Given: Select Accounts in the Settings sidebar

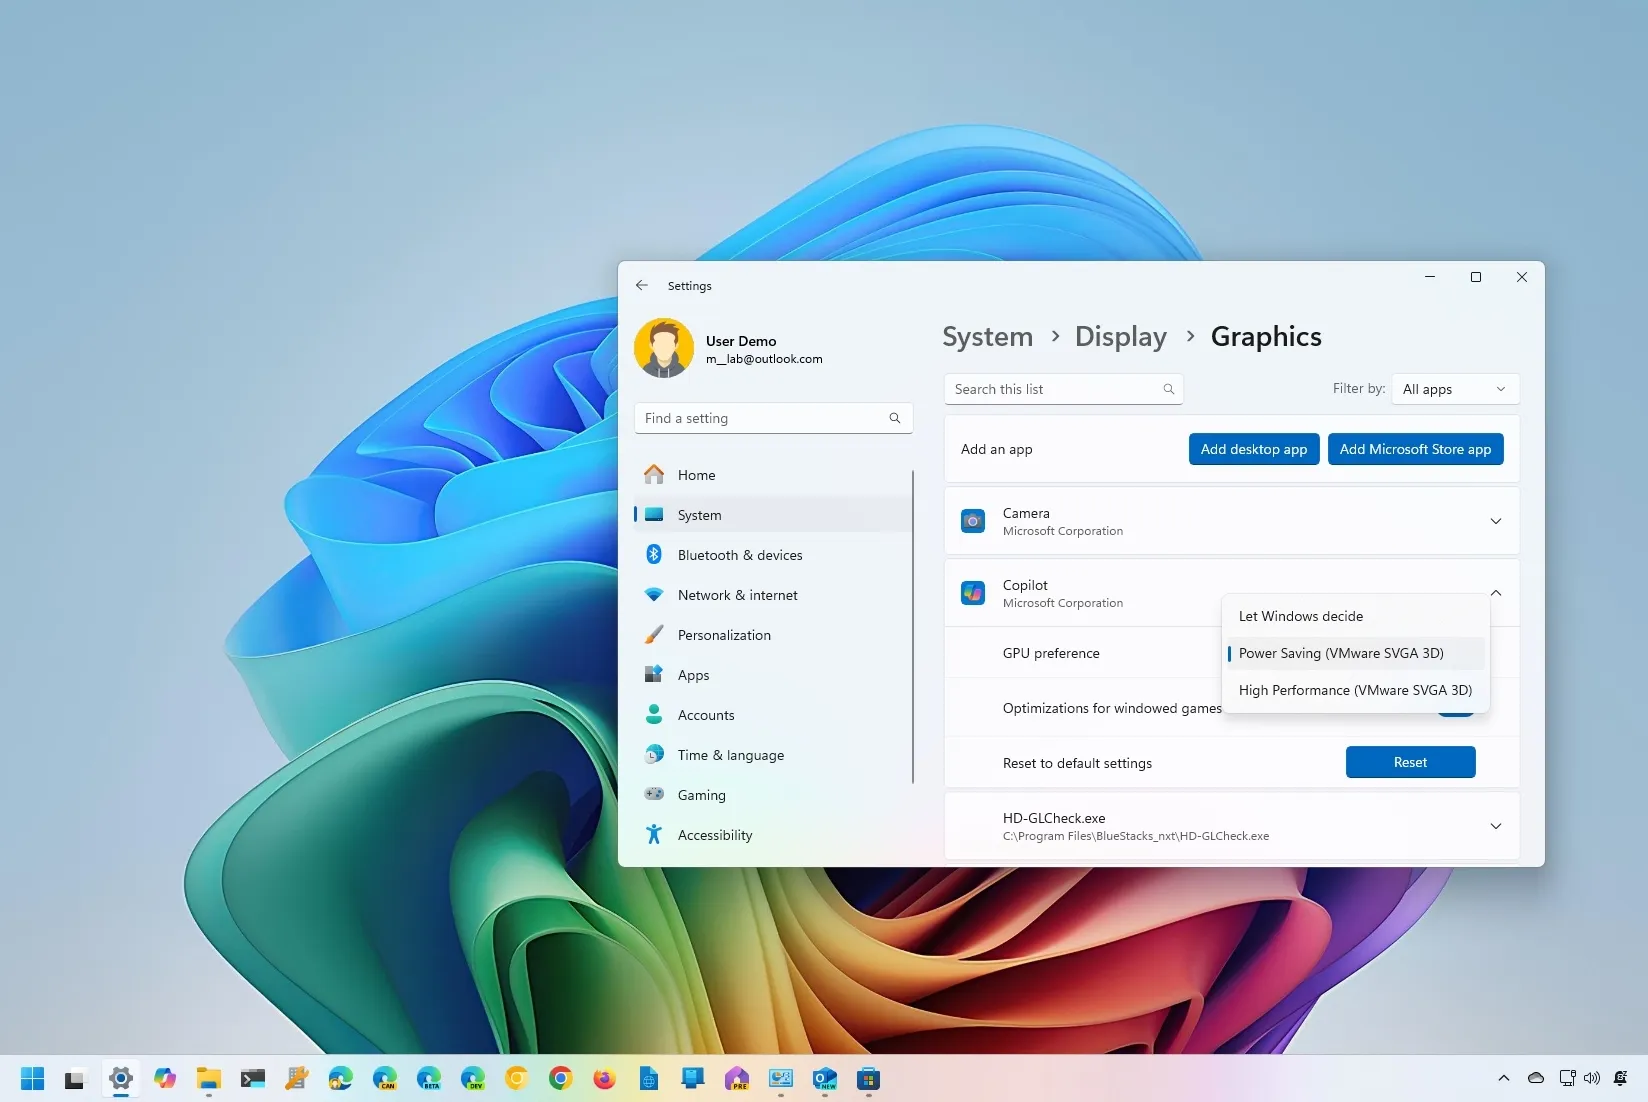Looking at the screenshot, I should point(703,715).
